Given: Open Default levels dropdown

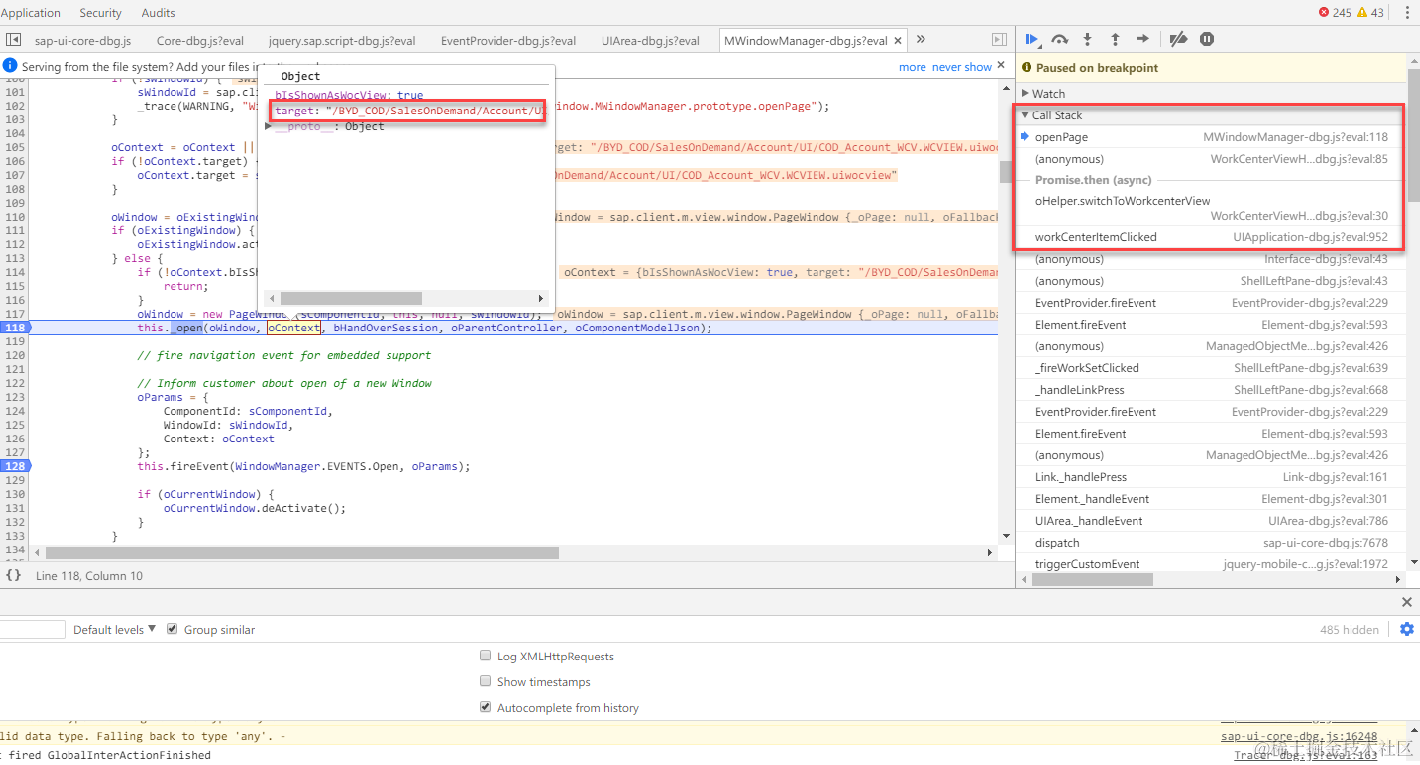Looking at the screenshot, I should (x=114, y=629).
